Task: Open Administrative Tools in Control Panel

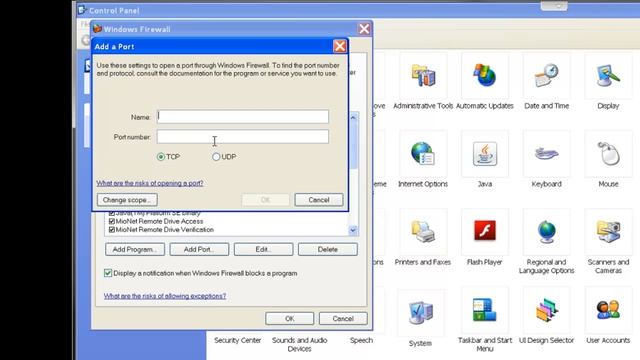Action: [423, 76]
